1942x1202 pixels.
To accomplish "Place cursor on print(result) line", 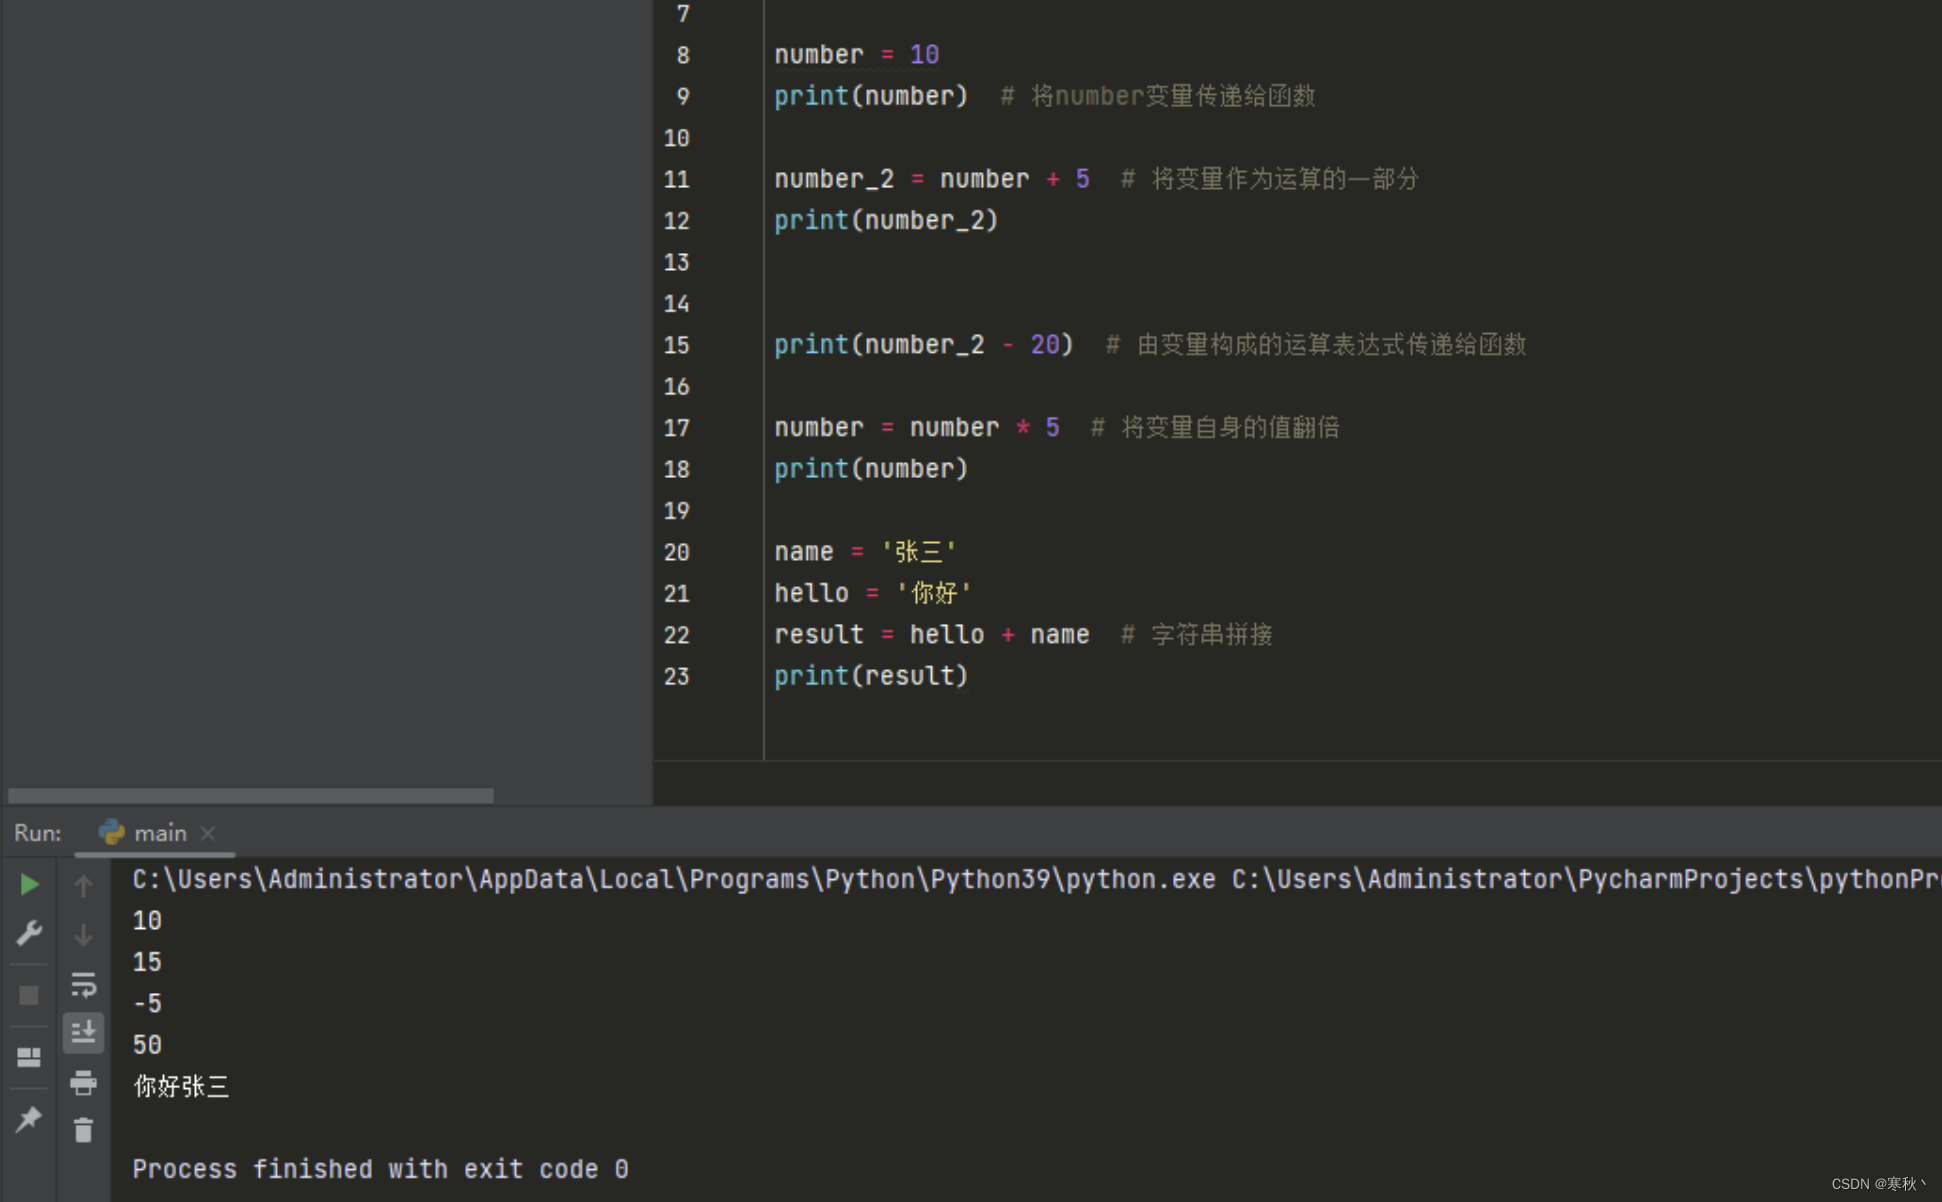I will pyautogui.click(x=870, y=676).
